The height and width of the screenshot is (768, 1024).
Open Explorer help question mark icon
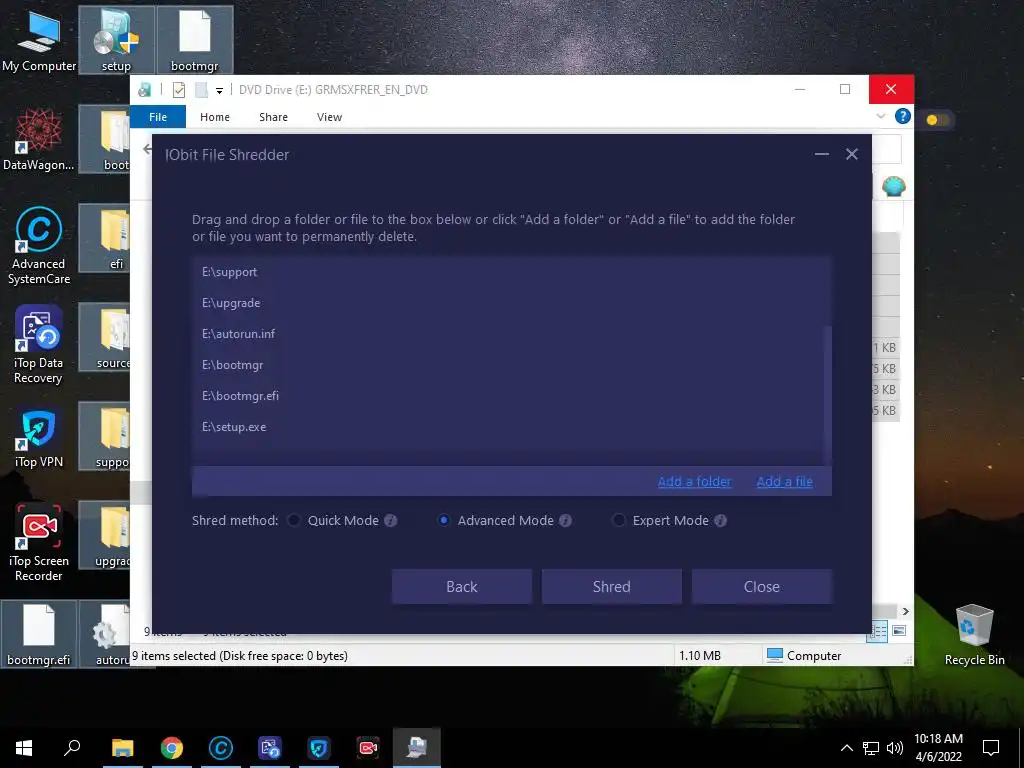(x=903, y=116)
